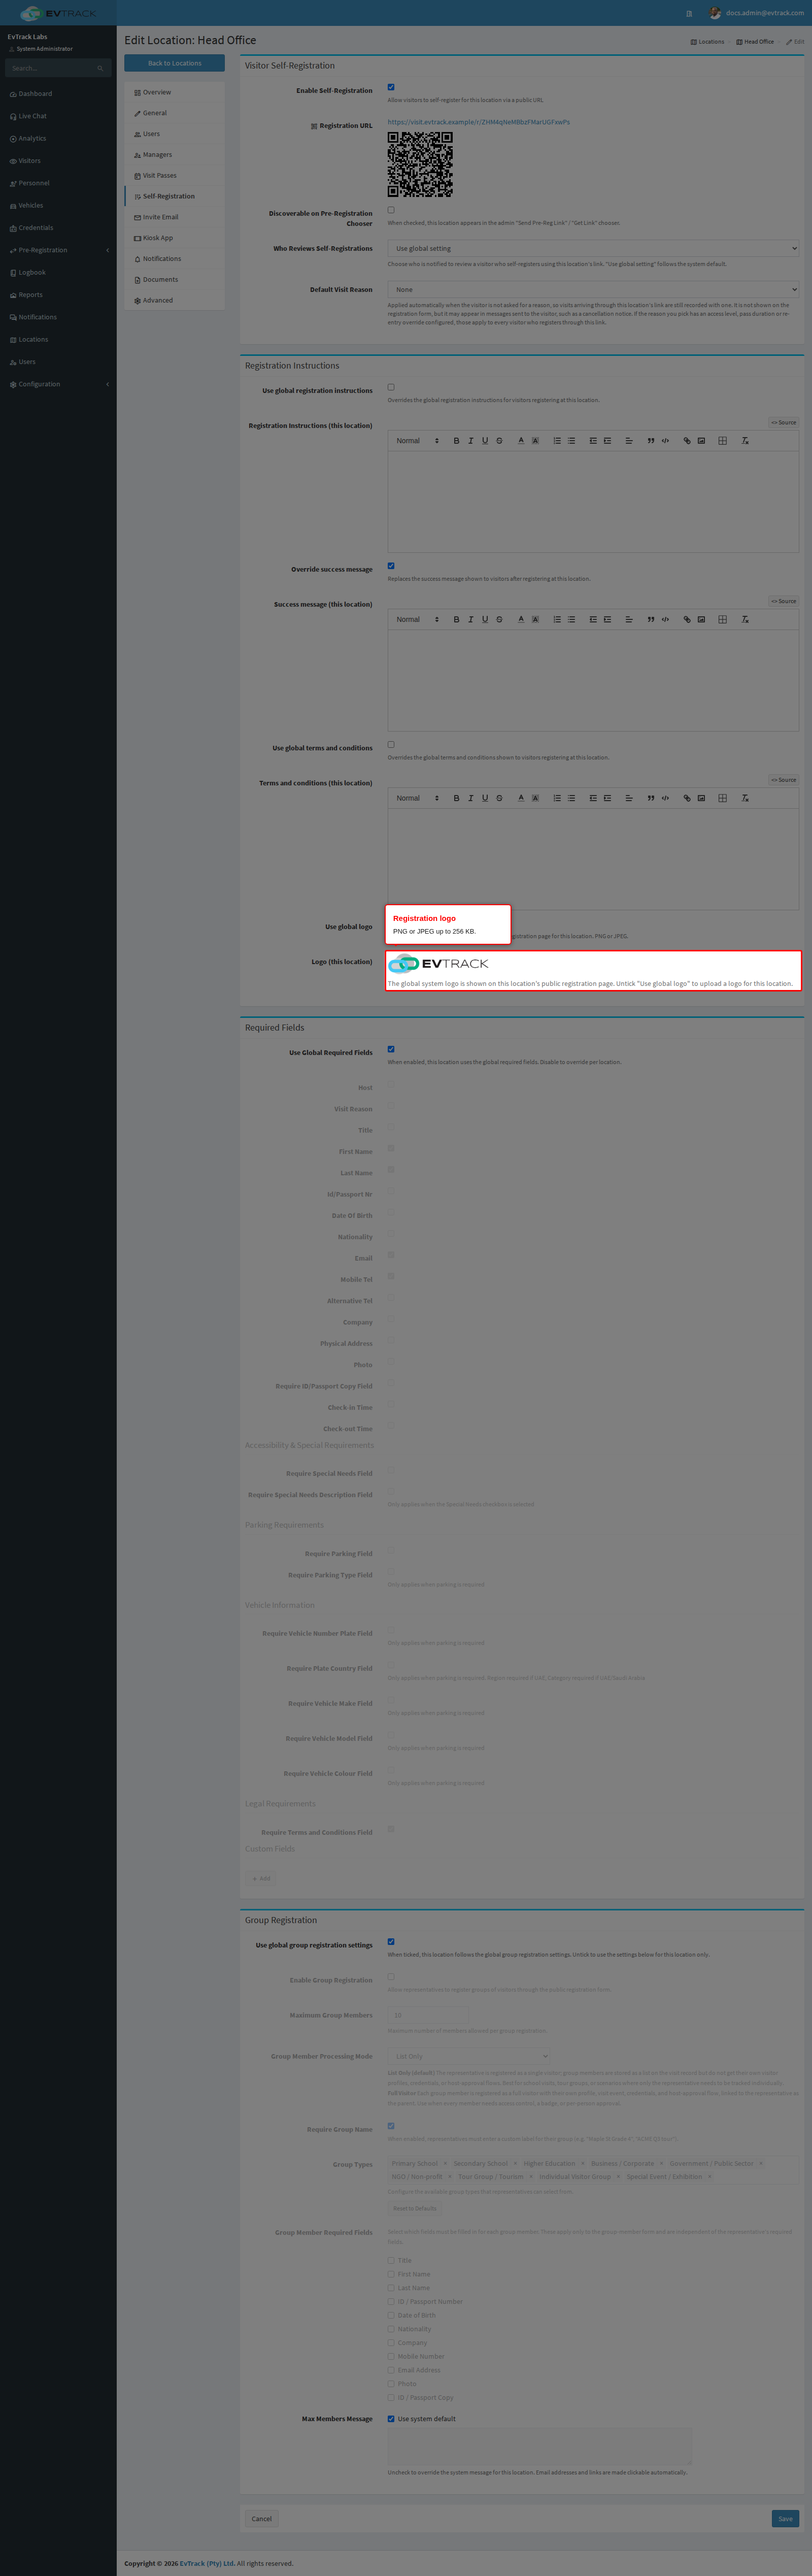The width and height of the screenshot is (812, 2576).
Task: Click the Cancel button
Action: click(x=262, y=2519)
